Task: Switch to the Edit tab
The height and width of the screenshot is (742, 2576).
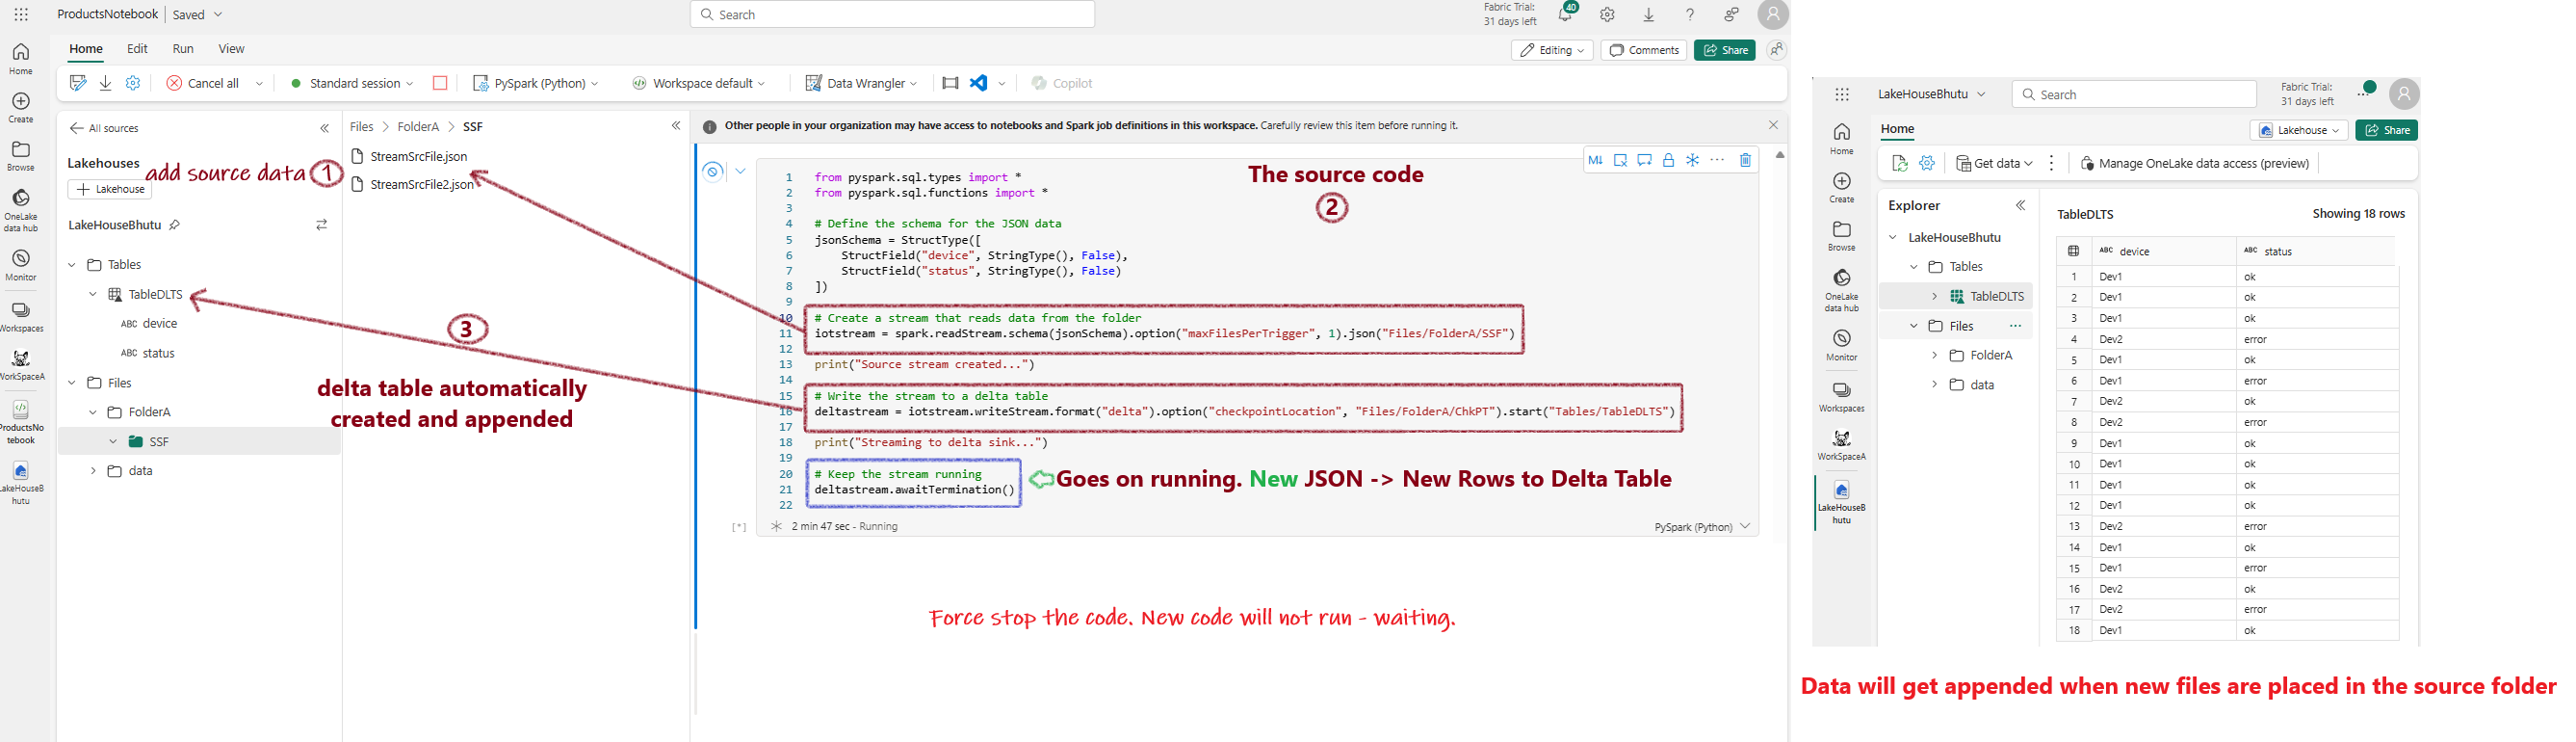Action: click(137, 49)
